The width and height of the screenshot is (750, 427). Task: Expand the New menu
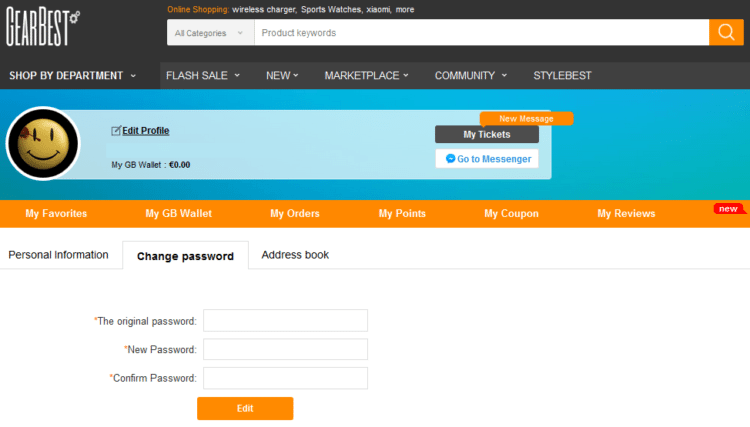click(x=282, y=76)
